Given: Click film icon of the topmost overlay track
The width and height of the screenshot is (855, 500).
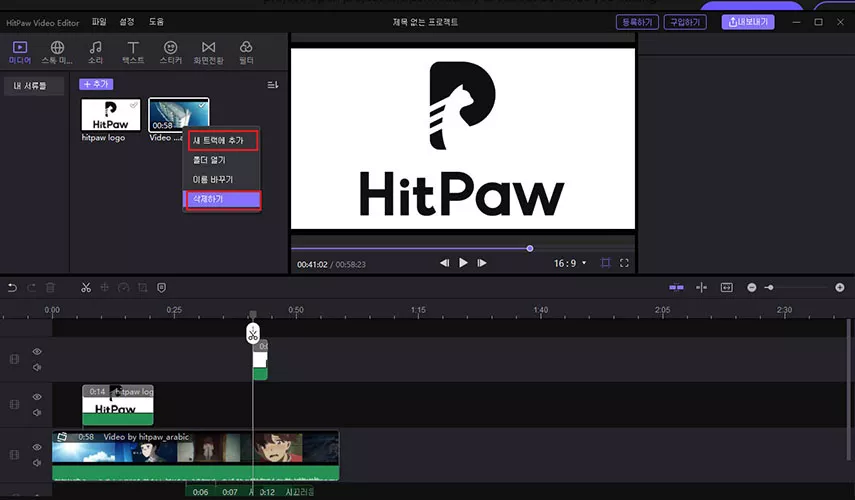Looking at the screenshot, I should pyautogui.click(x=14, y=359).
